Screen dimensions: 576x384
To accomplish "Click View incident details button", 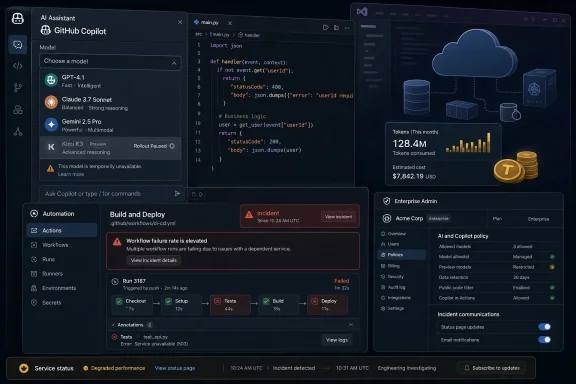I will click(x=154, y=260).
